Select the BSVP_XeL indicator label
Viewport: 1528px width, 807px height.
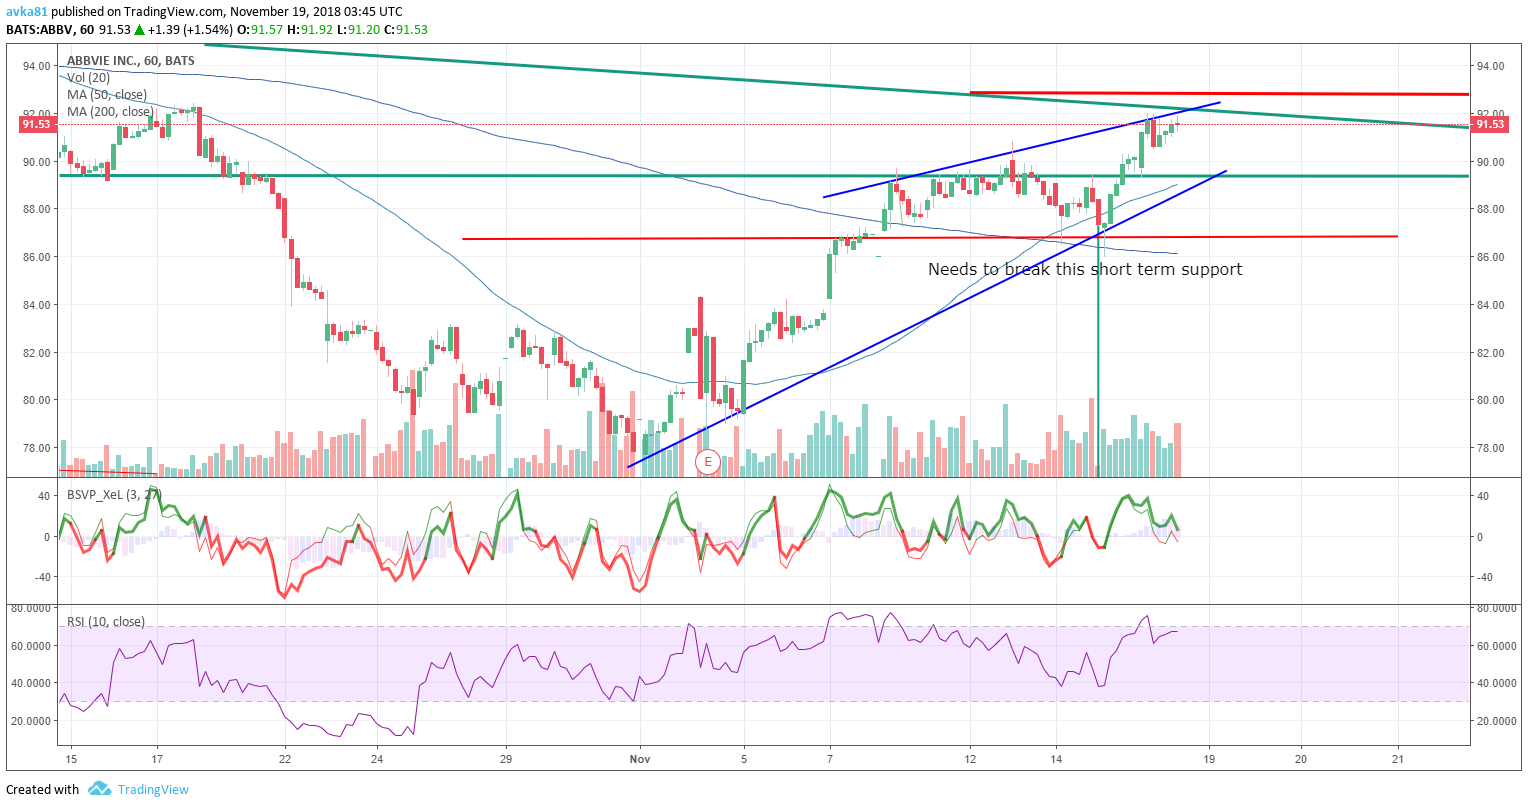point(114,494)
